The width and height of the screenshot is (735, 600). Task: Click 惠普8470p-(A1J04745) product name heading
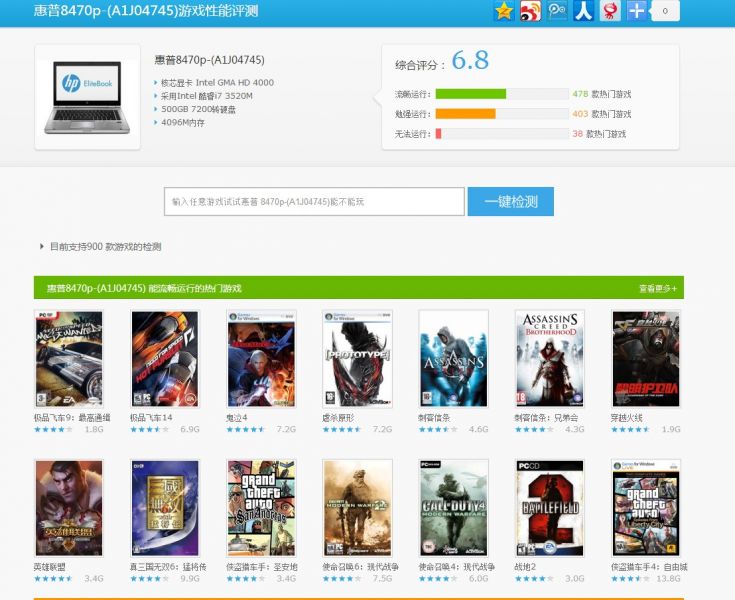(x=210, y=60)
